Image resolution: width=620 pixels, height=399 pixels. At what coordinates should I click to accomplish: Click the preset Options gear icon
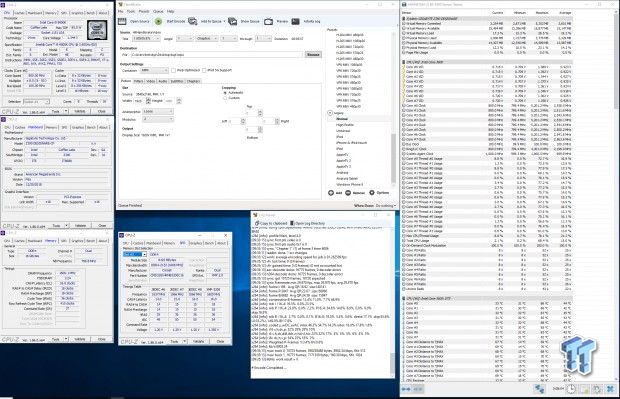[x=372, y=193]
